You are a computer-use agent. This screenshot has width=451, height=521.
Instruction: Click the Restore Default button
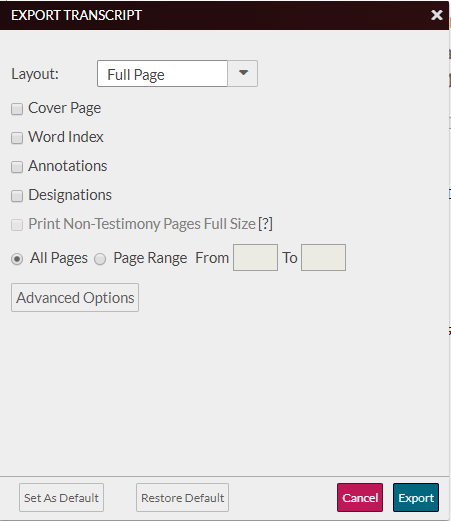coord(182,498)
